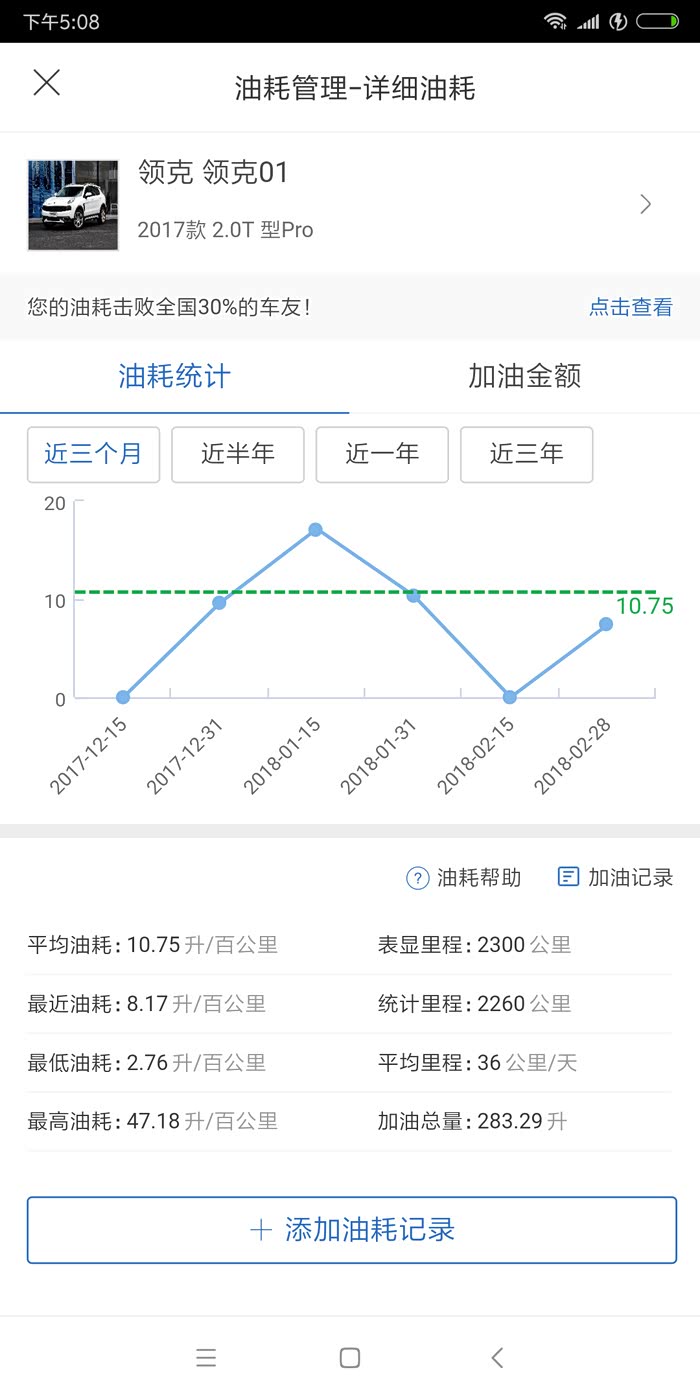Tap 点击查看 ranking link
This screenshot has height=1400, width=700.
pos(630,307)
